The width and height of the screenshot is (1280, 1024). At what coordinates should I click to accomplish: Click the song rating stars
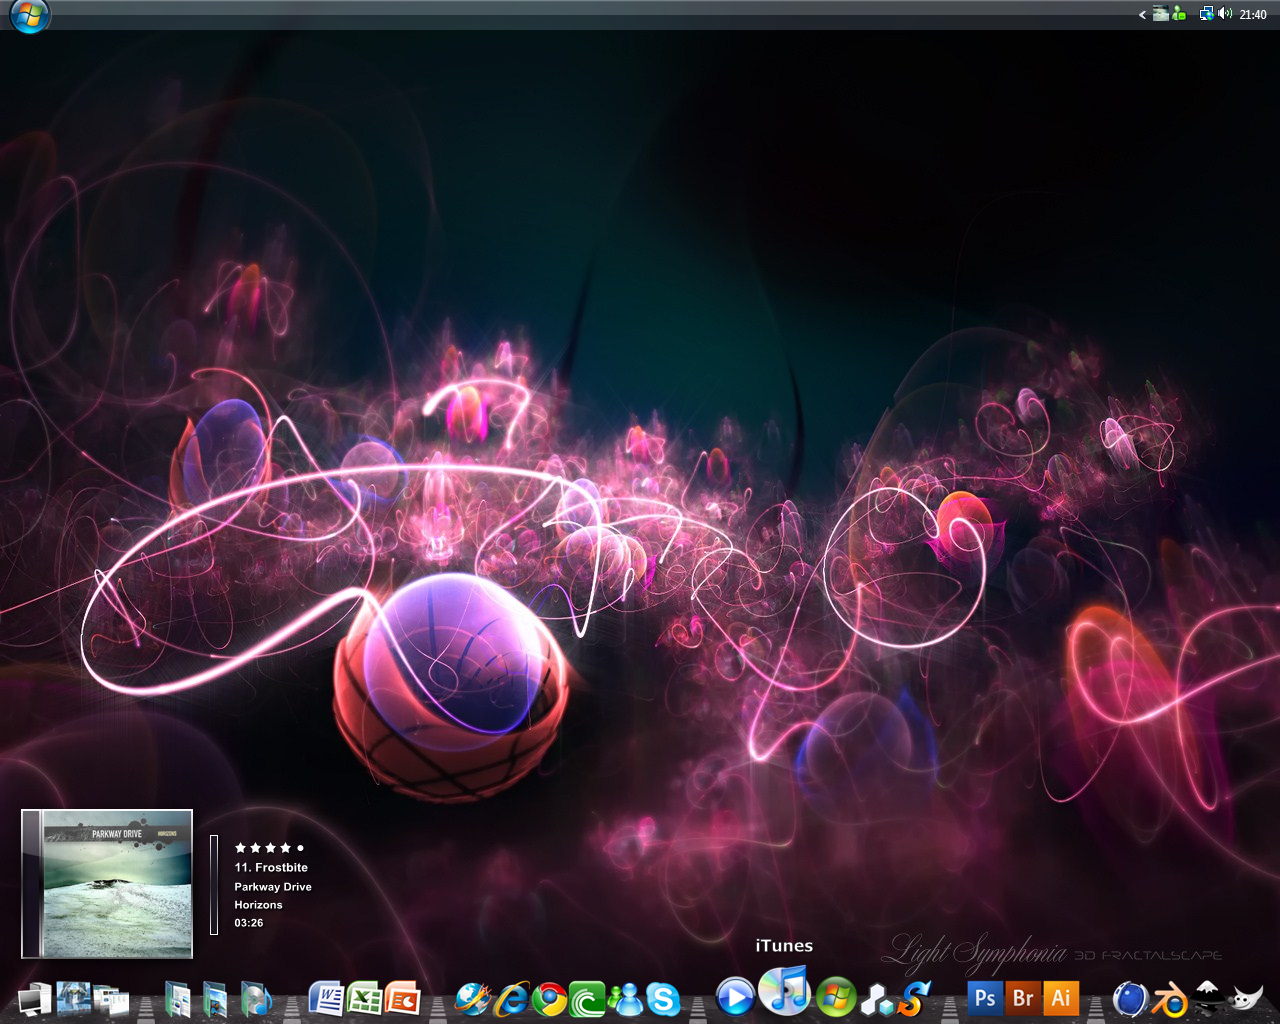click(x=269, y=848)
